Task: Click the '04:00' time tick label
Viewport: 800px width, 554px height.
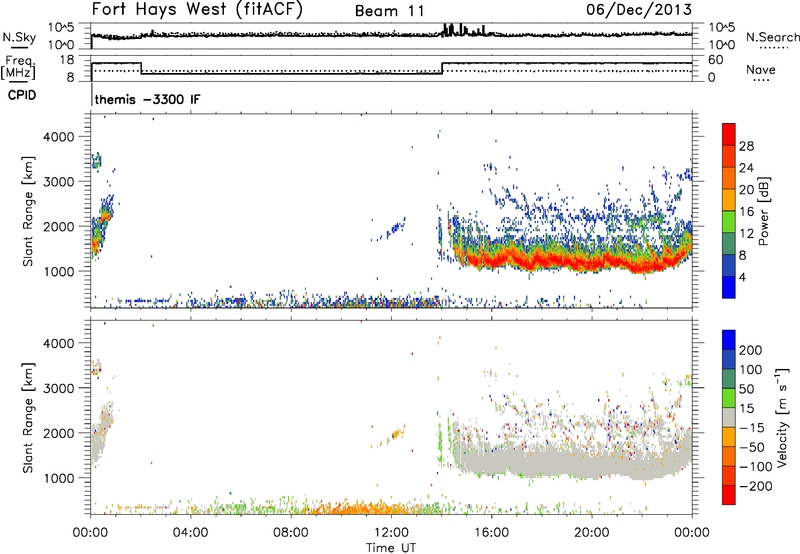Action: click(190, 532)
